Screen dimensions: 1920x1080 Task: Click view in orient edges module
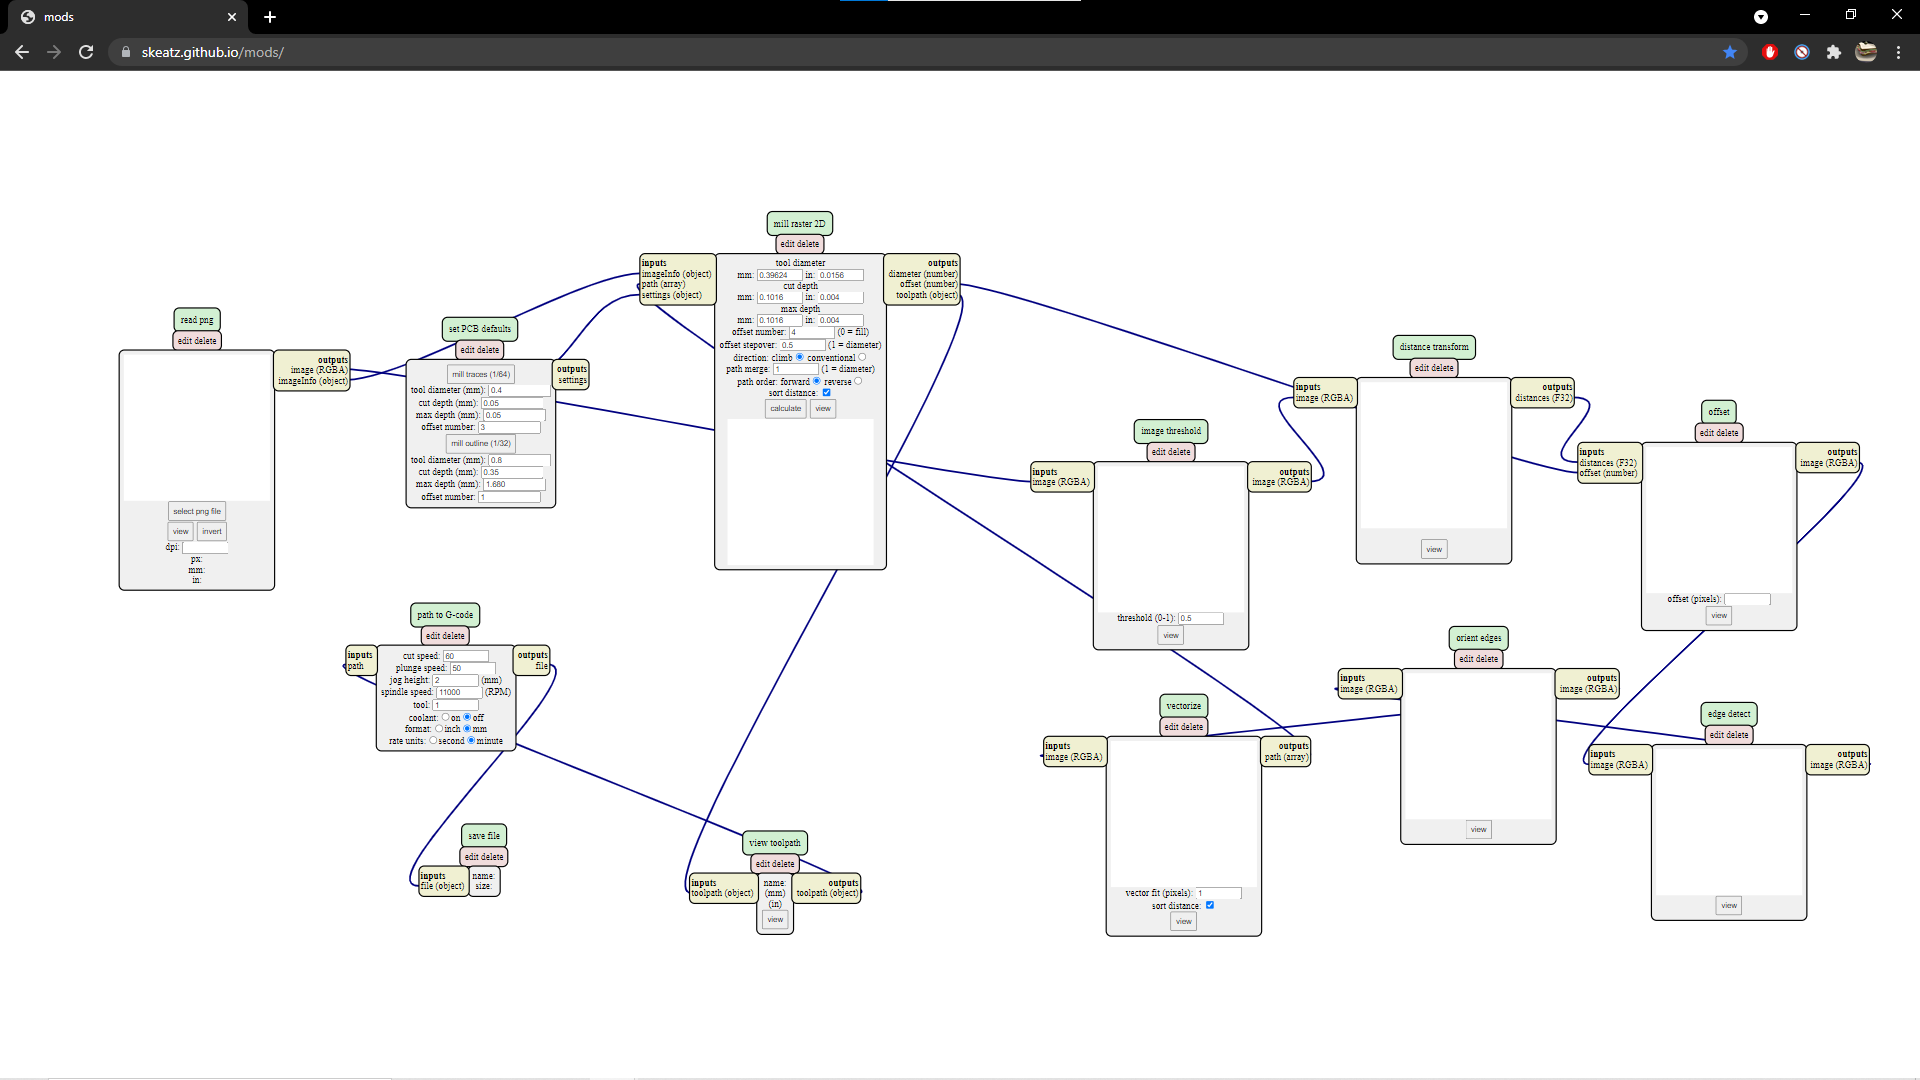point(1479,829)
